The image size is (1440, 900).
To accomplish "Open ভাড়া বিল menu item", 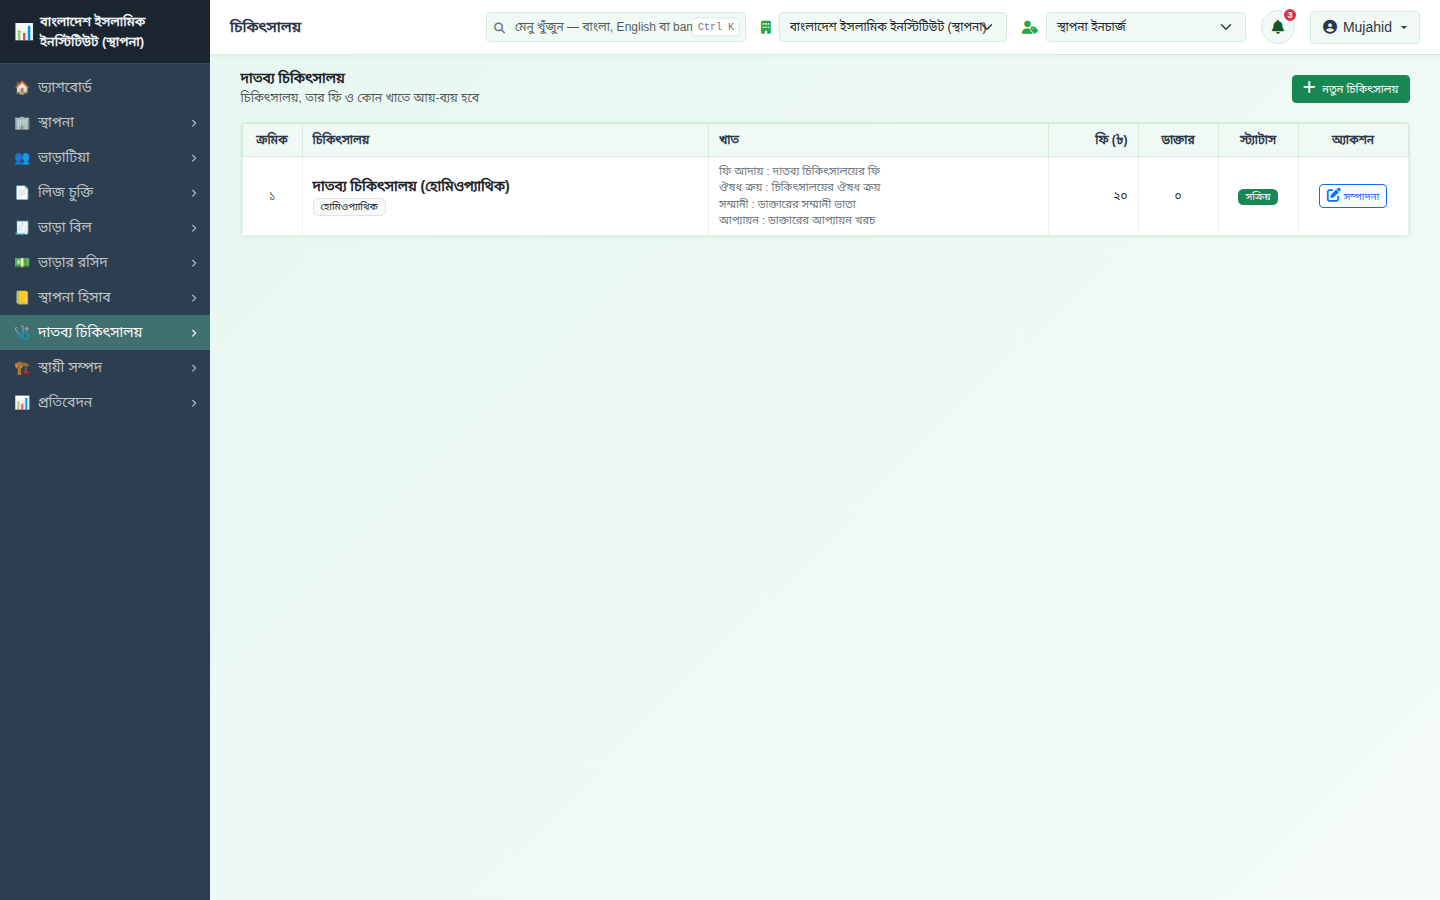I will coord(105,228).
